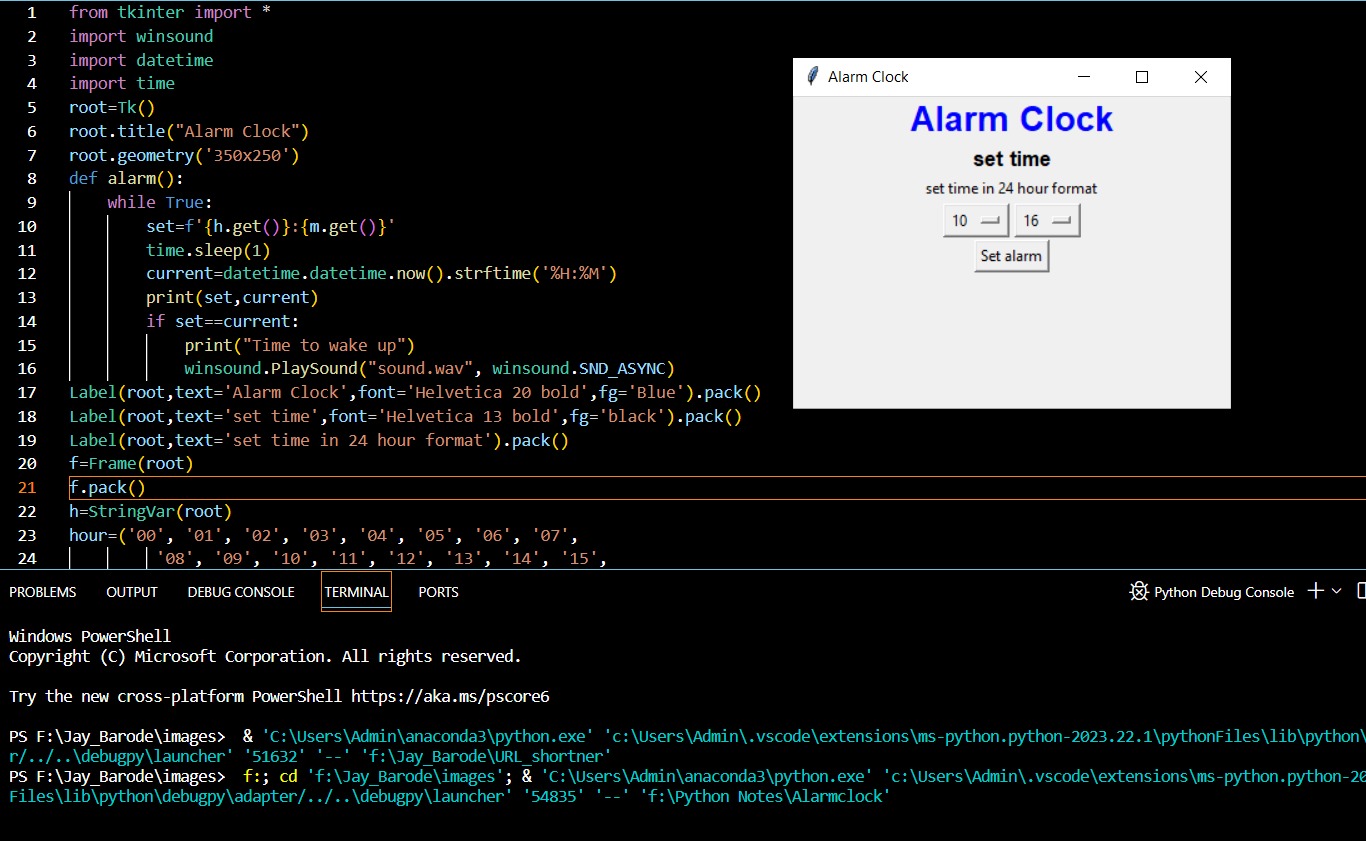Click the winsound.PlaySound code line
This screenshot has height=841, width=1366.
pyautogui.click(x=430, y=369)
